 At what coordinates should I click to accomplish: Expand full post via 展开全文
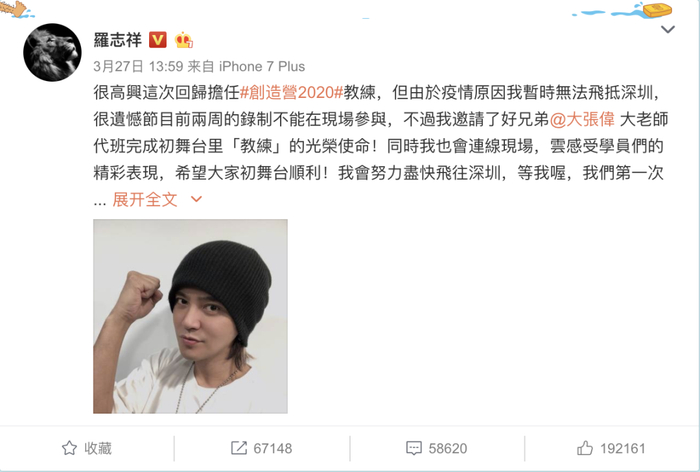(x=145, y=199)
